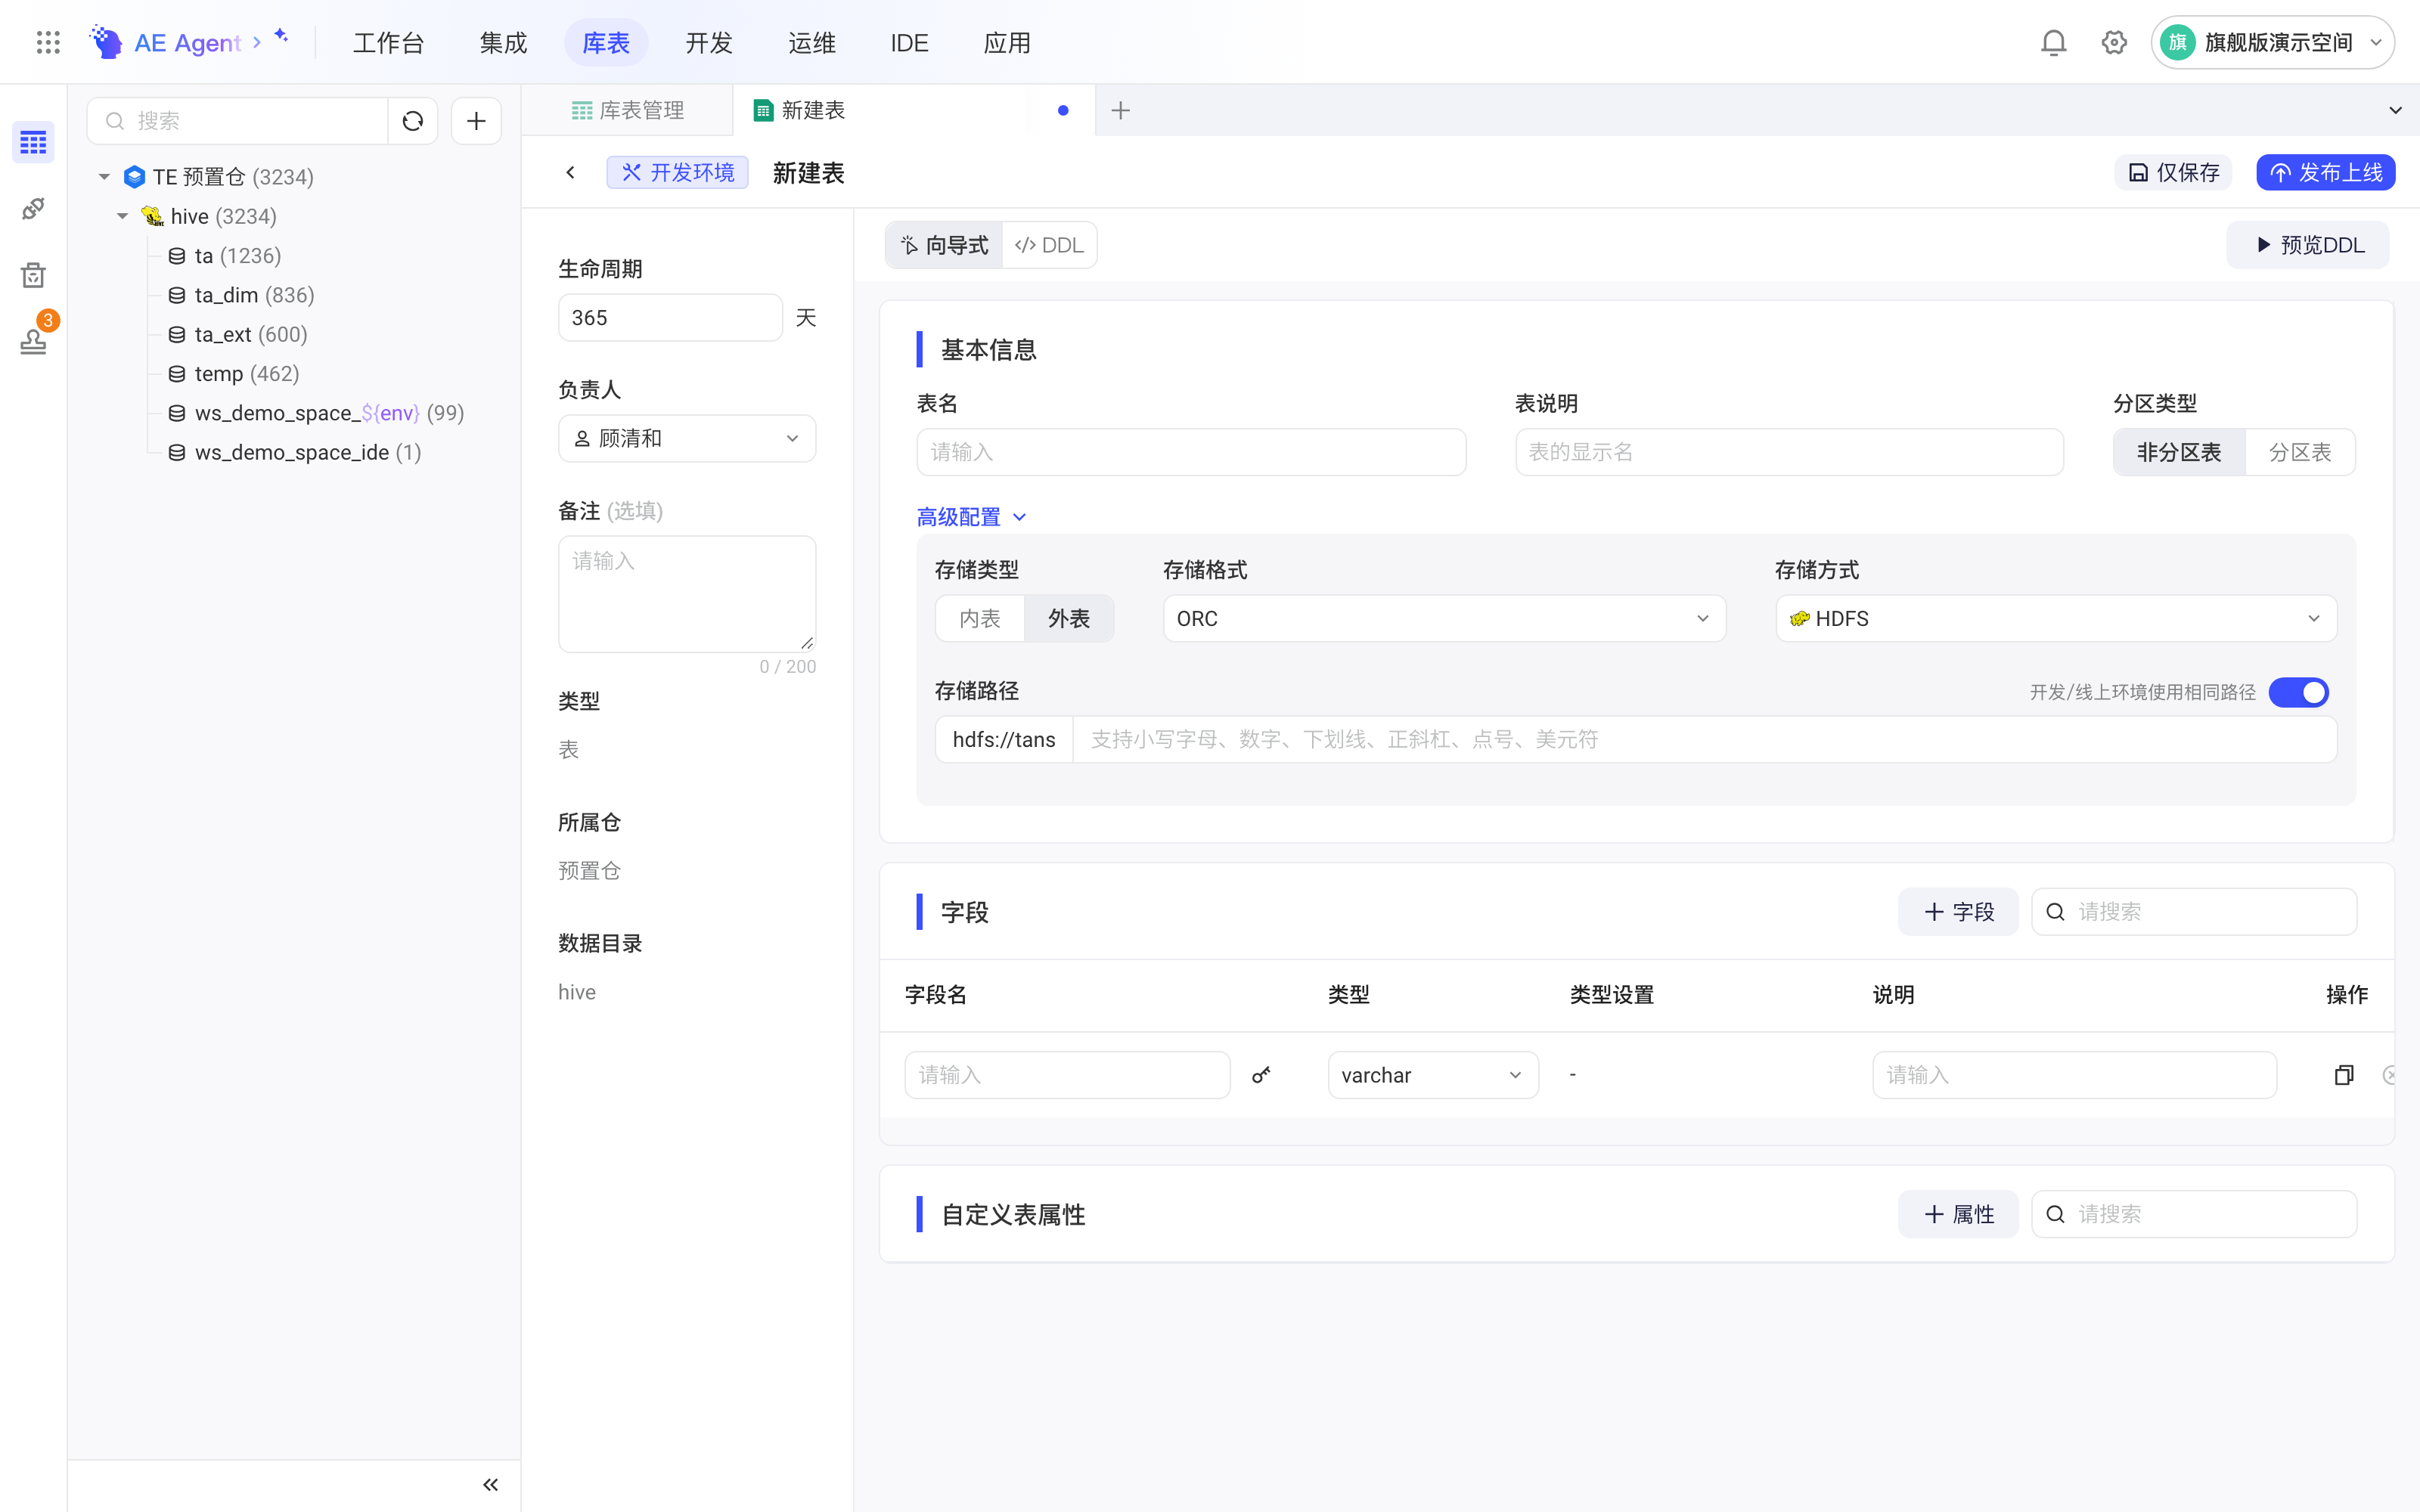2420x1512 pixels.
Task: Open the 负责人 owner dropdown
Action: pyautogui.click(x=687, y=438)
